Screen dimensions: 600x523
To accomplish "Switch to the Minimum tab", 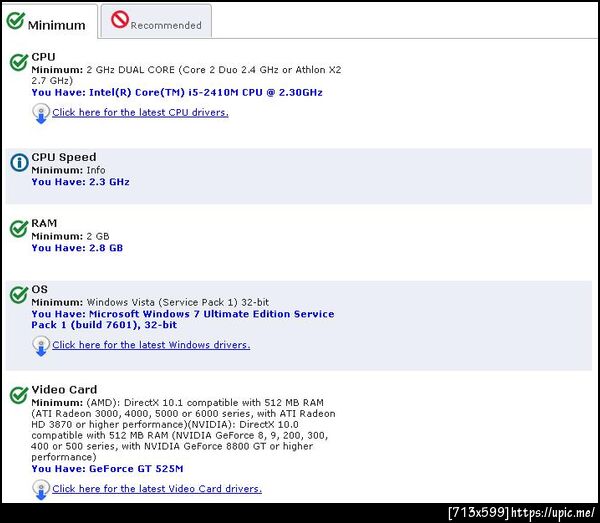I will (x=50, y=21).
